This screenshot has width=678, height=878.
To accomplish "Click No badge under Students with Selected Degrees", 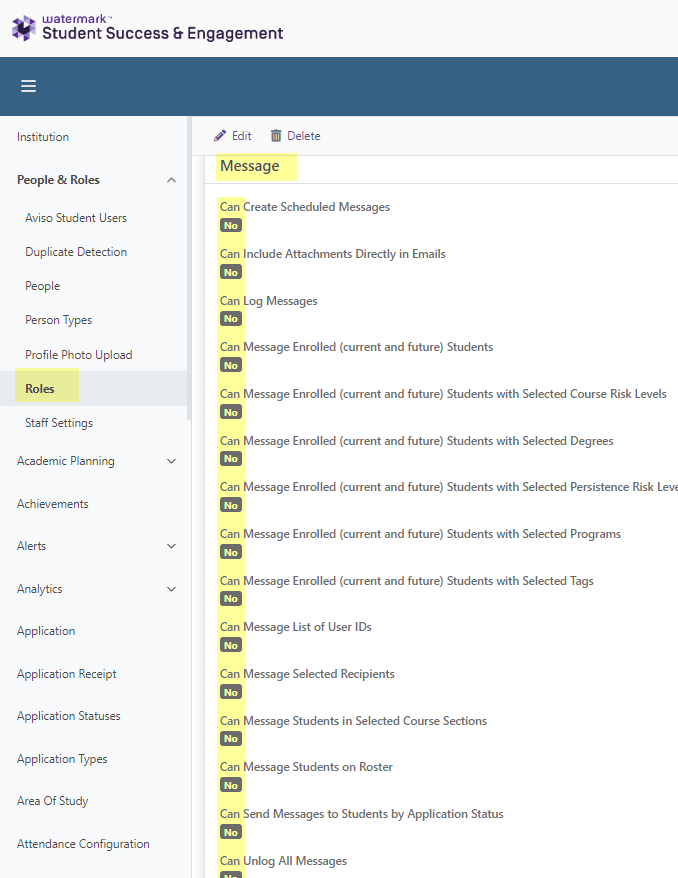I will tap(231, 459).
